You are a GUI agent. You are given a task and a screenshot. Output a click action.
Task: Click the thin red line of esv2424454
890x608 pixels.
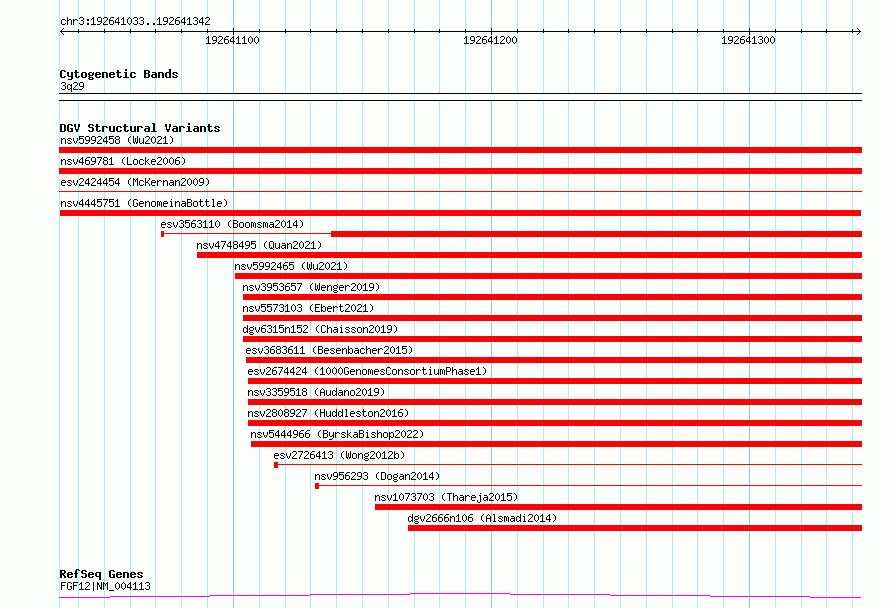[460, 192]
